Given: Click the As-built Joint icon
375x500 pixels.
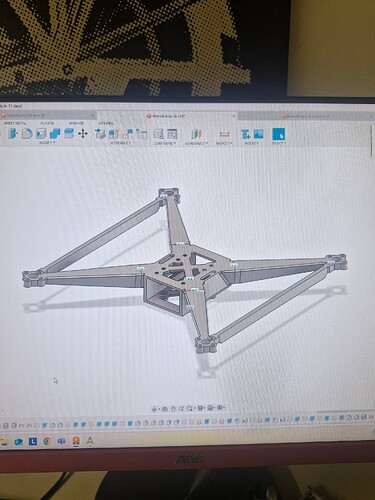Looking at the screenshot, I should (128, 134).
